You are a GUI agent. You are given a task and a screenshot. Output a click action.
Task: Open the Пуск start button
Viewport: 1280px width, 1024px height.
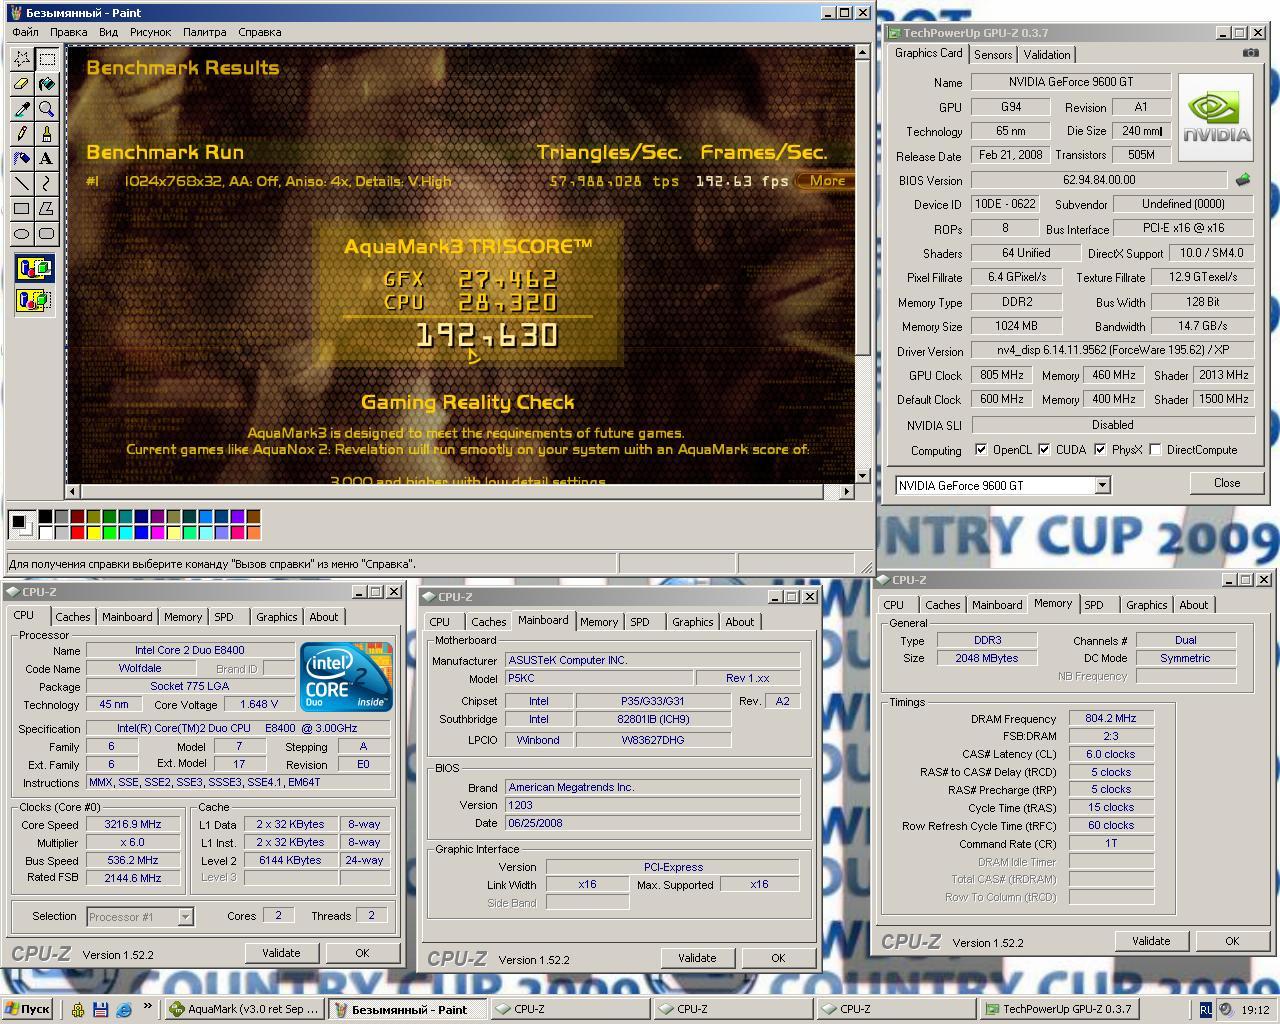[28, 1009]
